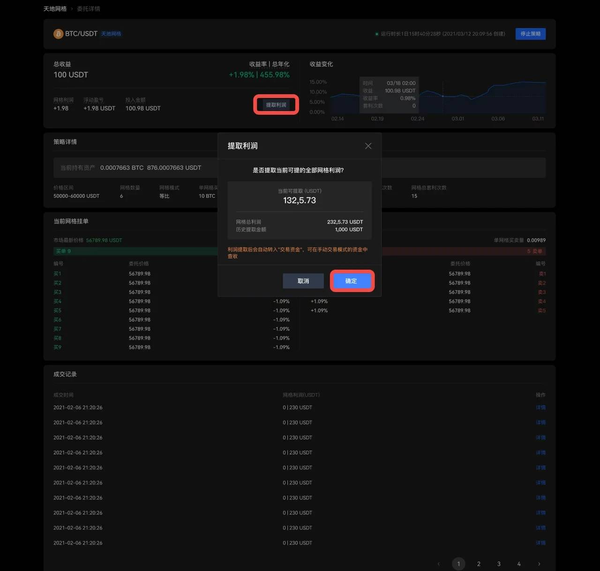Select the red sell orders tab bar
Screen dimensions: 600x571
click(x=464, y=251)
